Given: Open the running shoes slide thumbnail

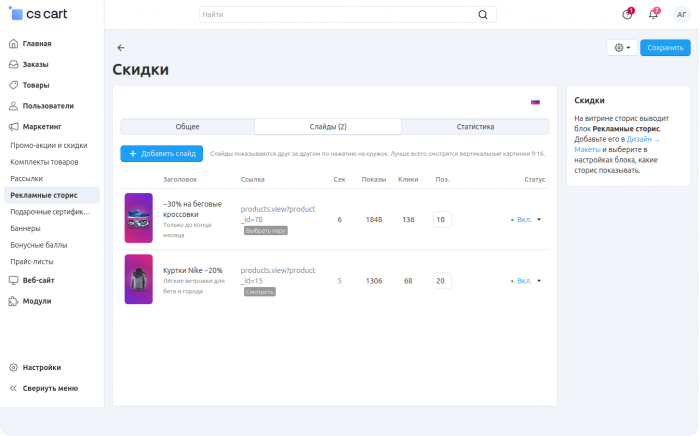Looking at the screenshot, I should coord(138,218).
